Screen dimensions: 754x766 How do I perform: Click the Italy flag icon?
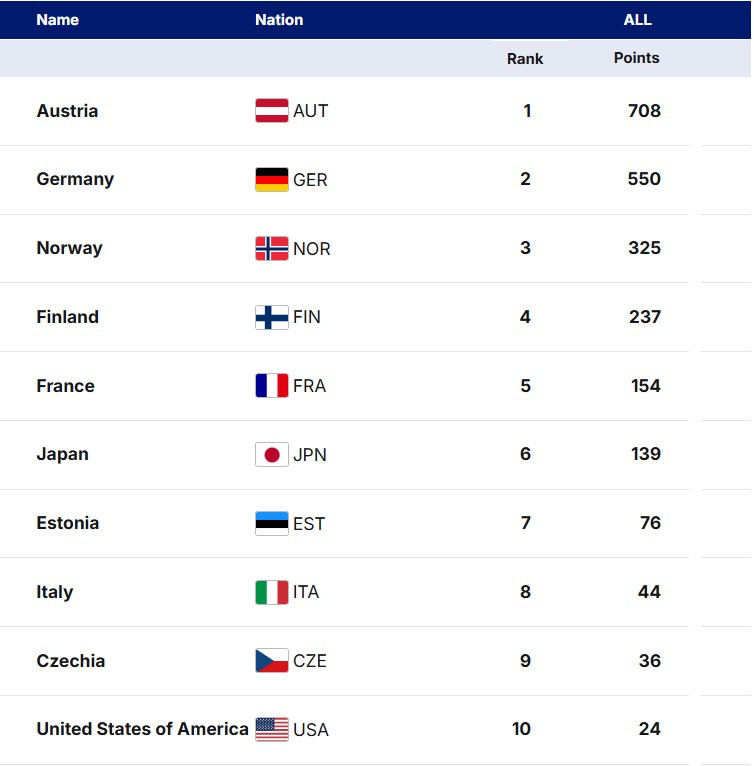point(271,592)
